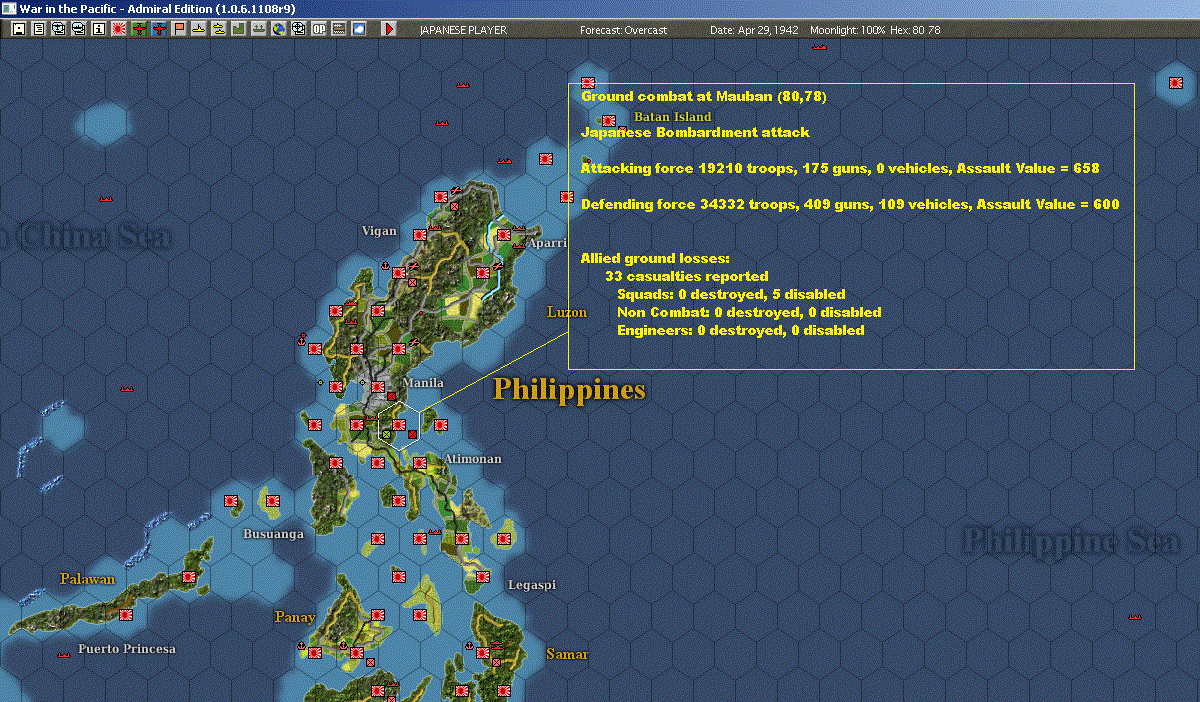Click the Atimonan map label

pyautogui.click(x=473, y=459)
